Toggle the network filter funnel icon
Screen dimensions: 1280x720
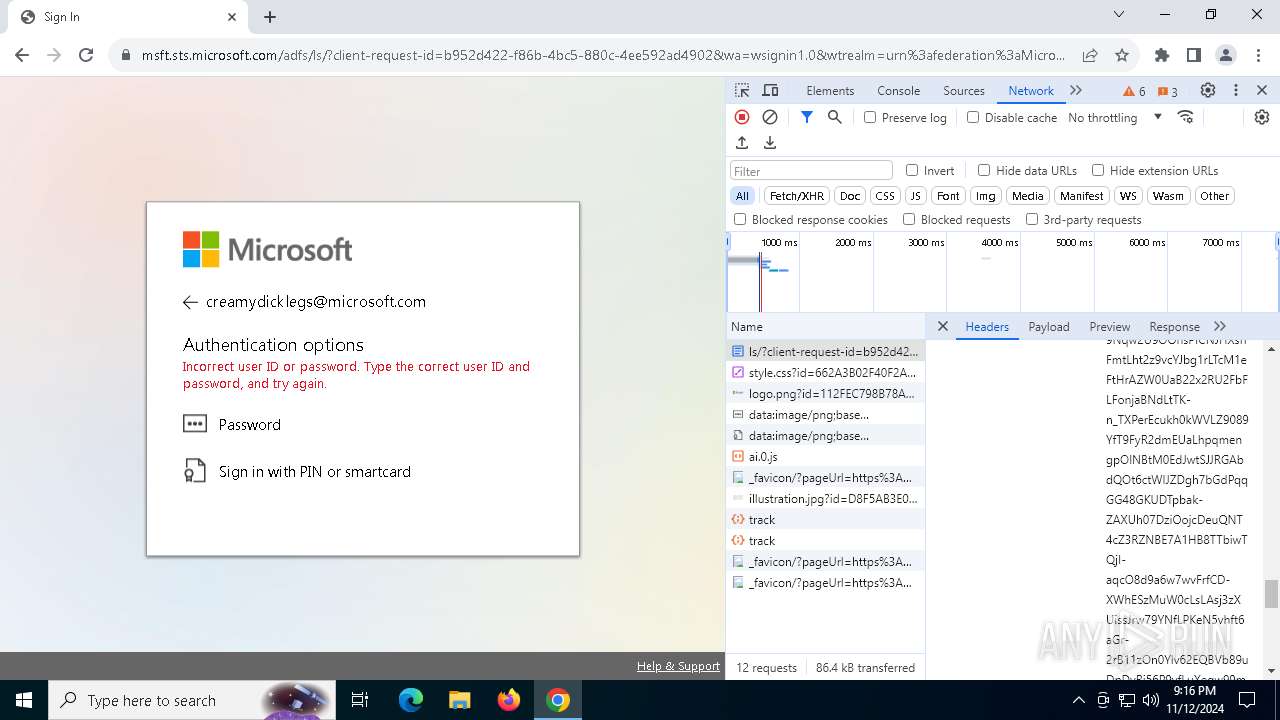pos(807,117)
